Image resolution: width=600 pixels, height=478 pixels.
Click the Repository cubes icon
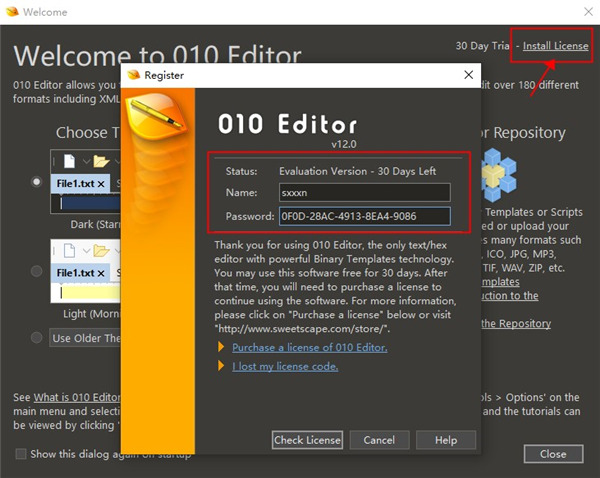click(498, 175)
